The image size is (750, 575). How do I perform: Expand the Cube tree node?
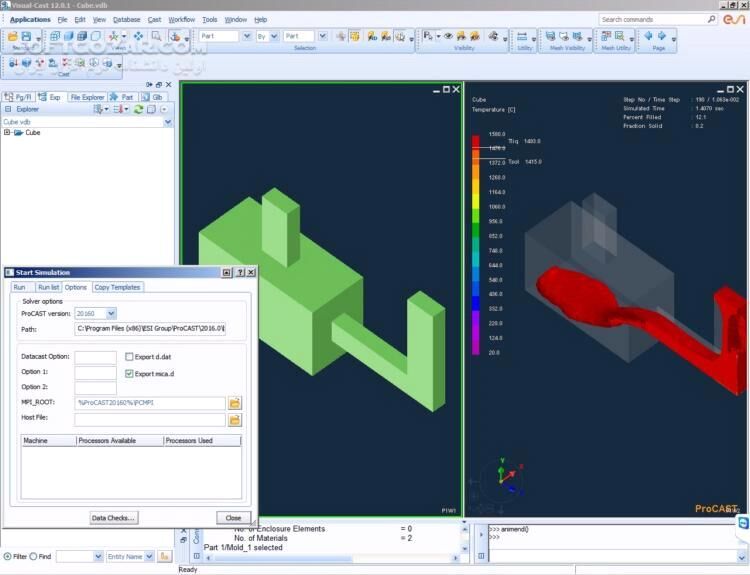pos(7,132)
